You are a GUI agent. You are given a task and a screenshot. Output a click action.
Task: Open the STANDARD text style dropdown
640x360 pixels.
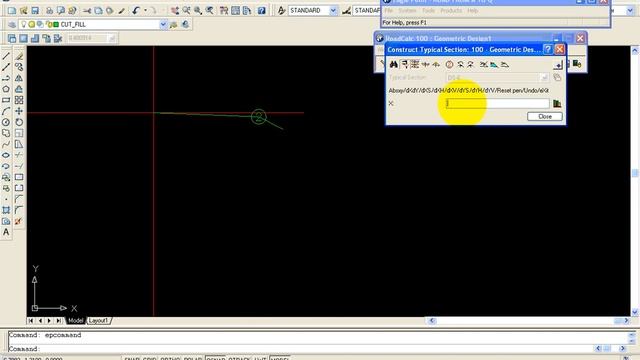coord(333,11)
